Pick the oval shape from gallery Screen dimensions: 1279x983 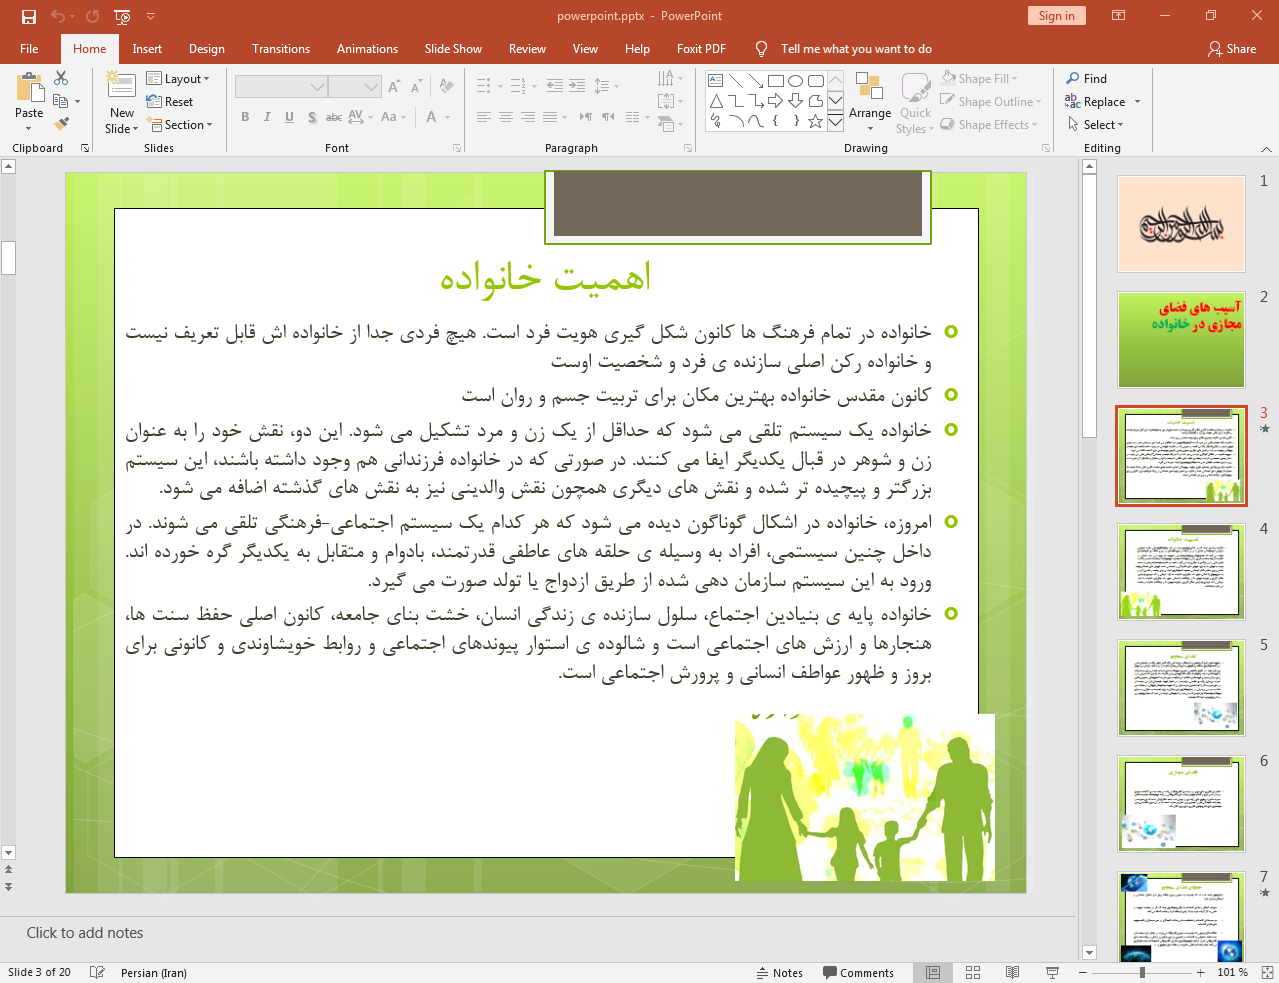796,81
